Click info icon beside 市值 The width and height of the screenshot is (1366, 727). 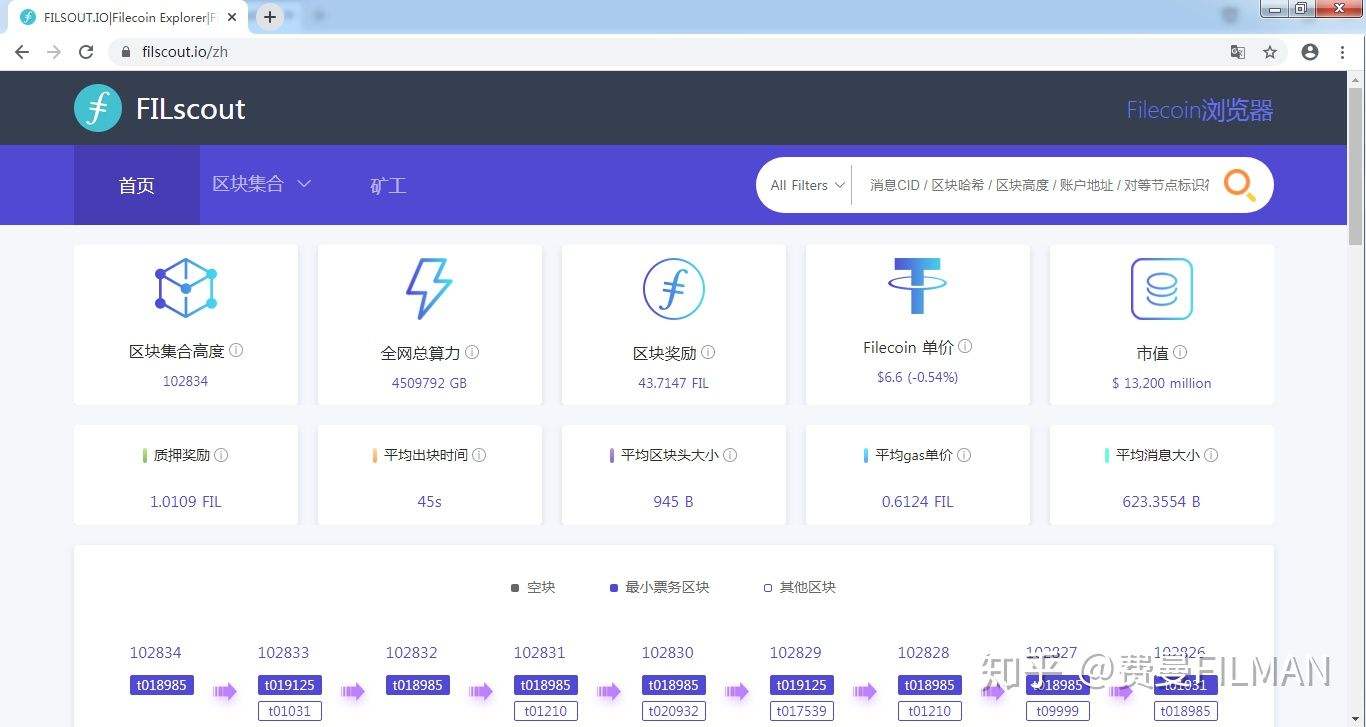(1180, 352)
